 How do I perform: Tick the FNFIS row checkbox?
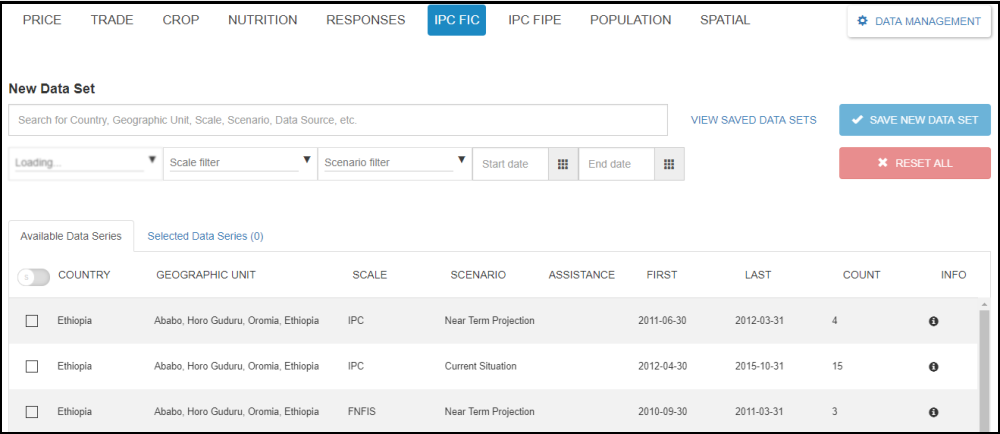point(32,412)
